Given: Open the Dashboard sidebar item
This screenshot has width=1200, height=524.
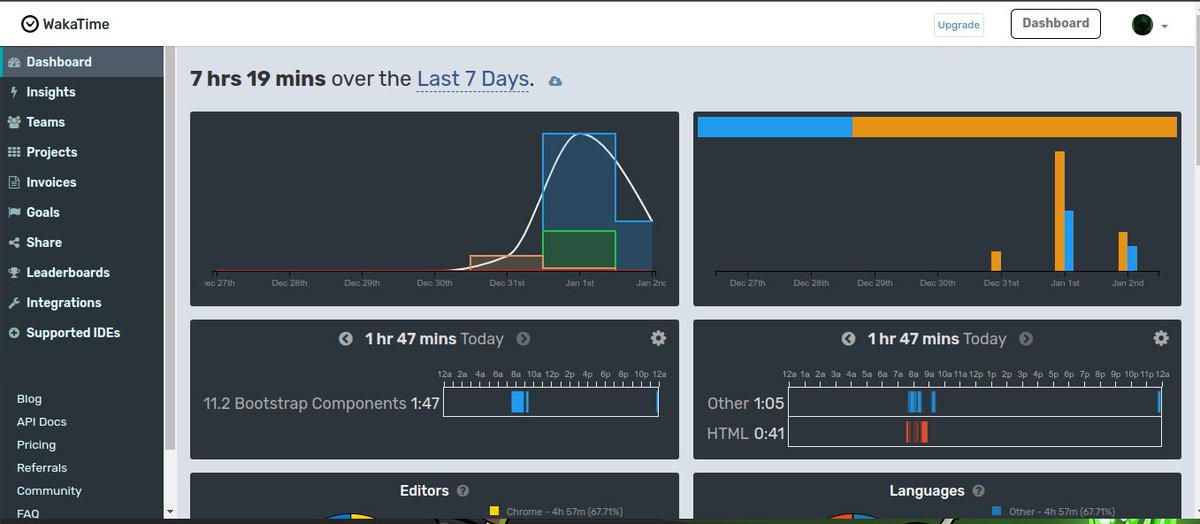Looking at the screenshot, I should (x=82, y=62).
